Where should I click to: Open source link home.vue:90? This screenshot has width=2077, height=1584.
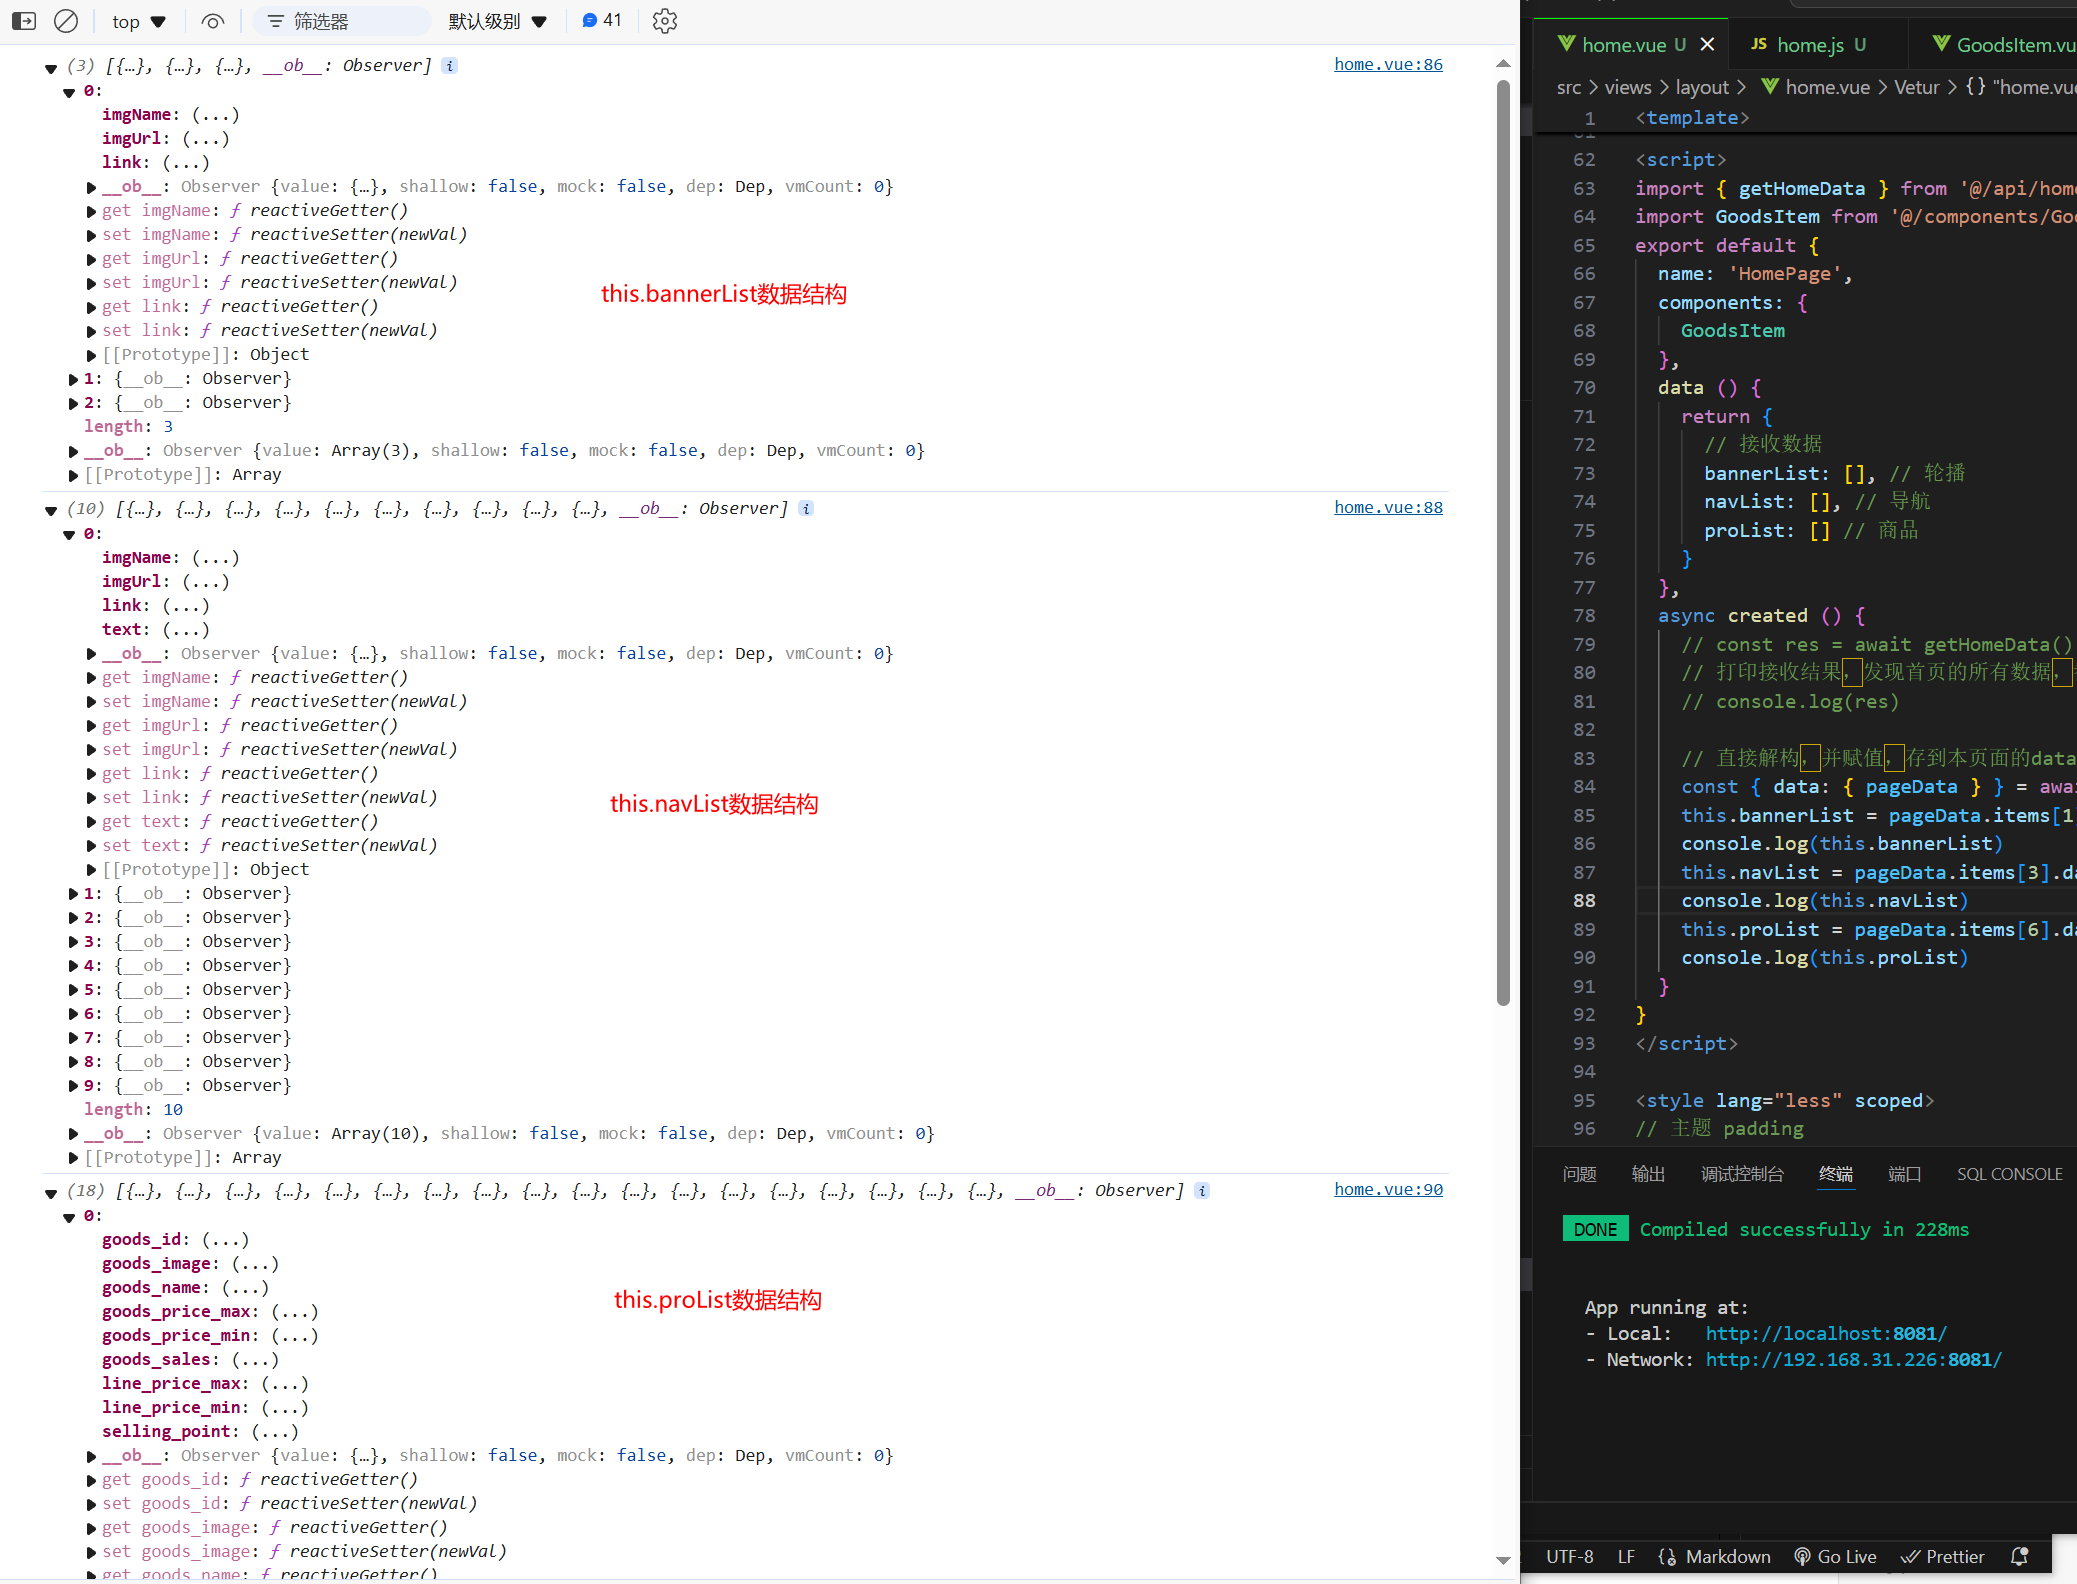pos(1388,1190)
